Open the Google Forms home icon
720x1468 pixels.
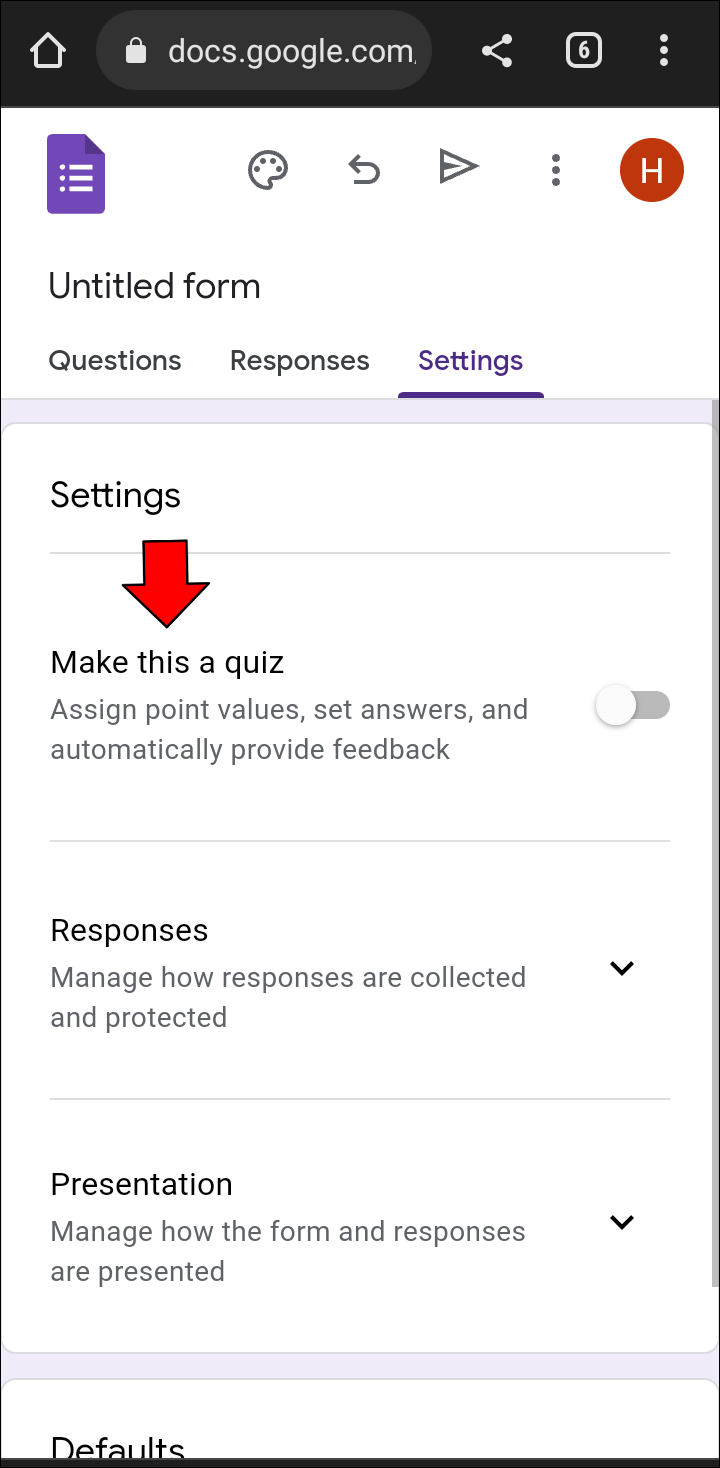coord(76,173)
